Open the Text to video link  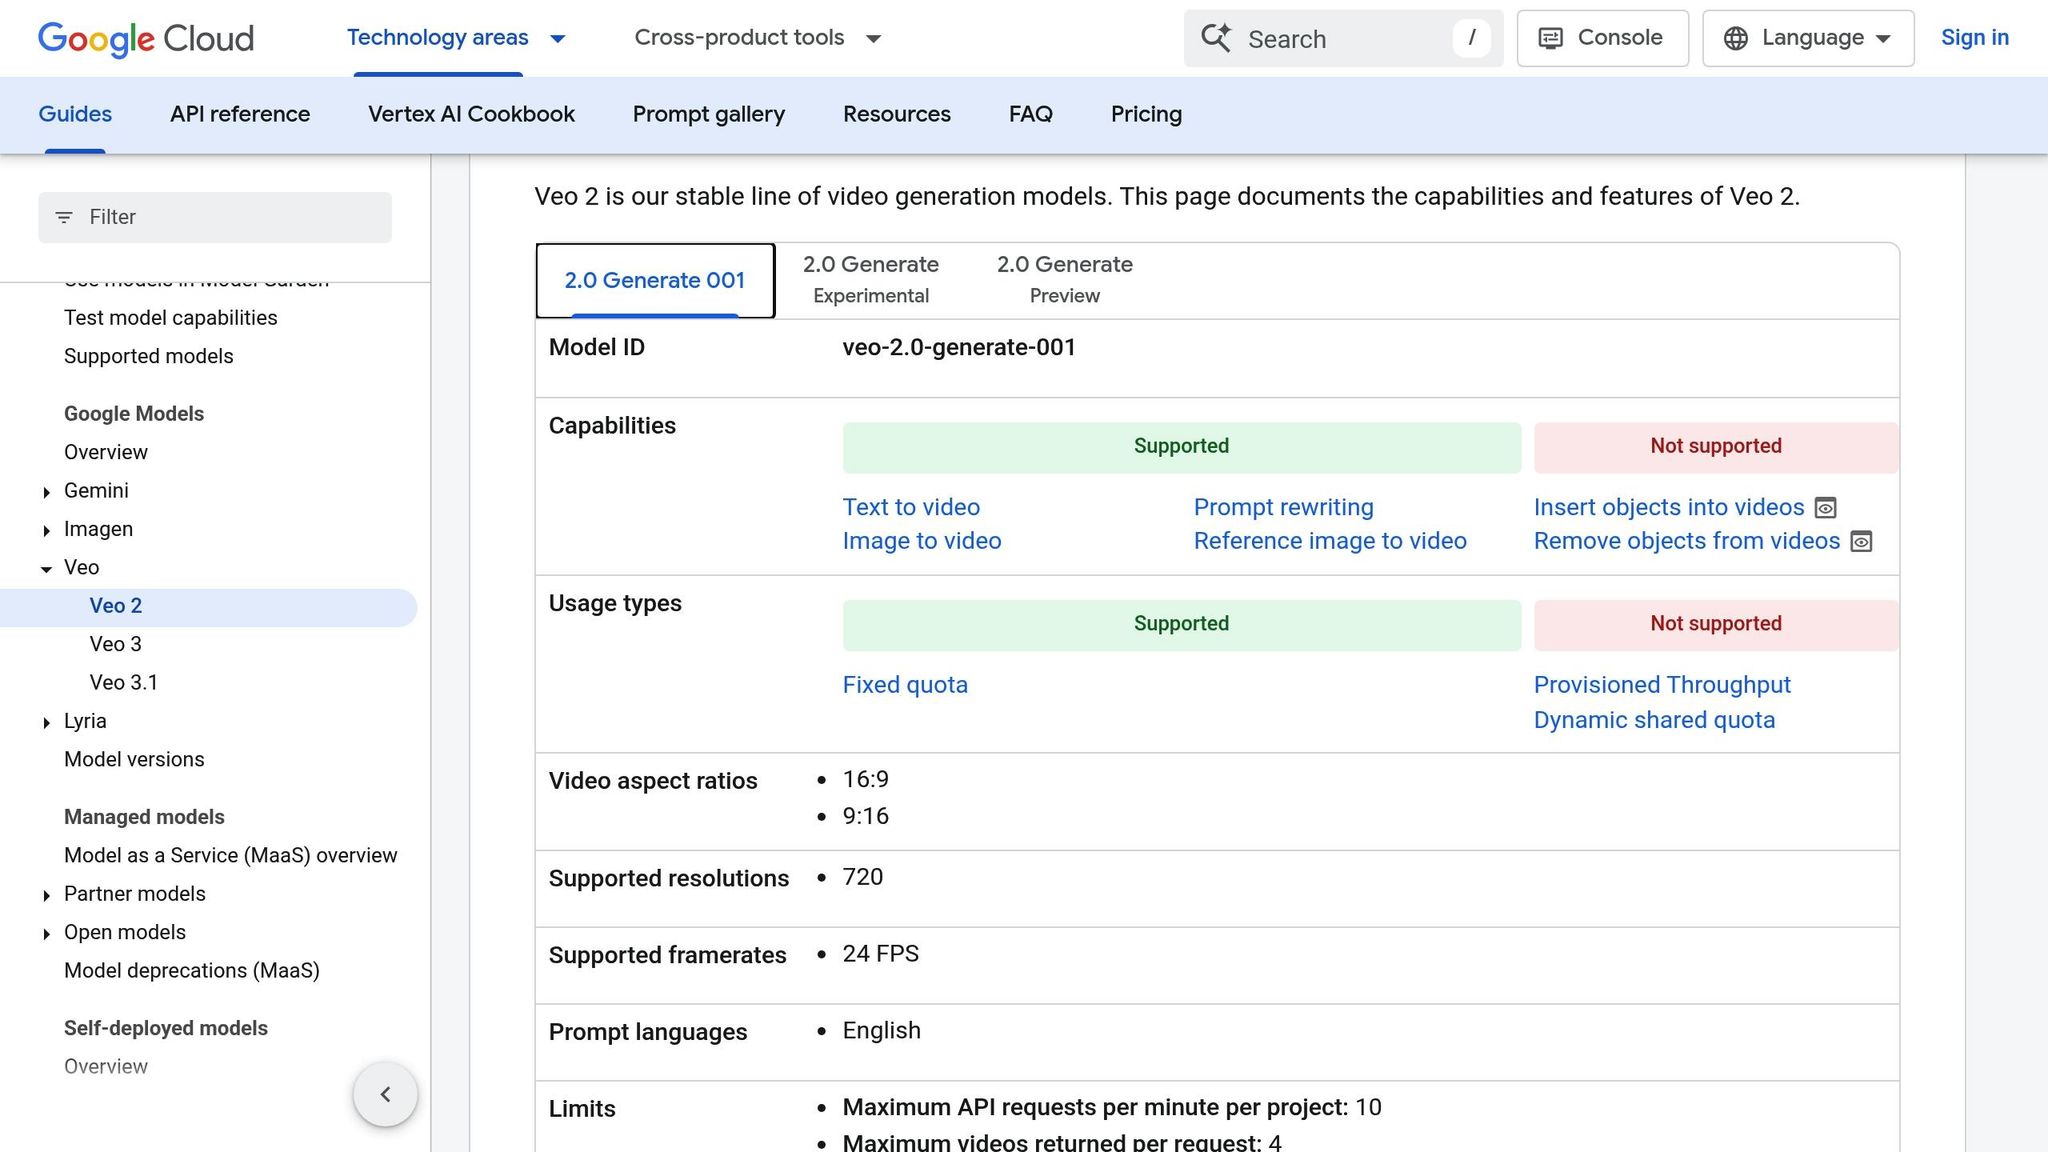tap(911, 507)
